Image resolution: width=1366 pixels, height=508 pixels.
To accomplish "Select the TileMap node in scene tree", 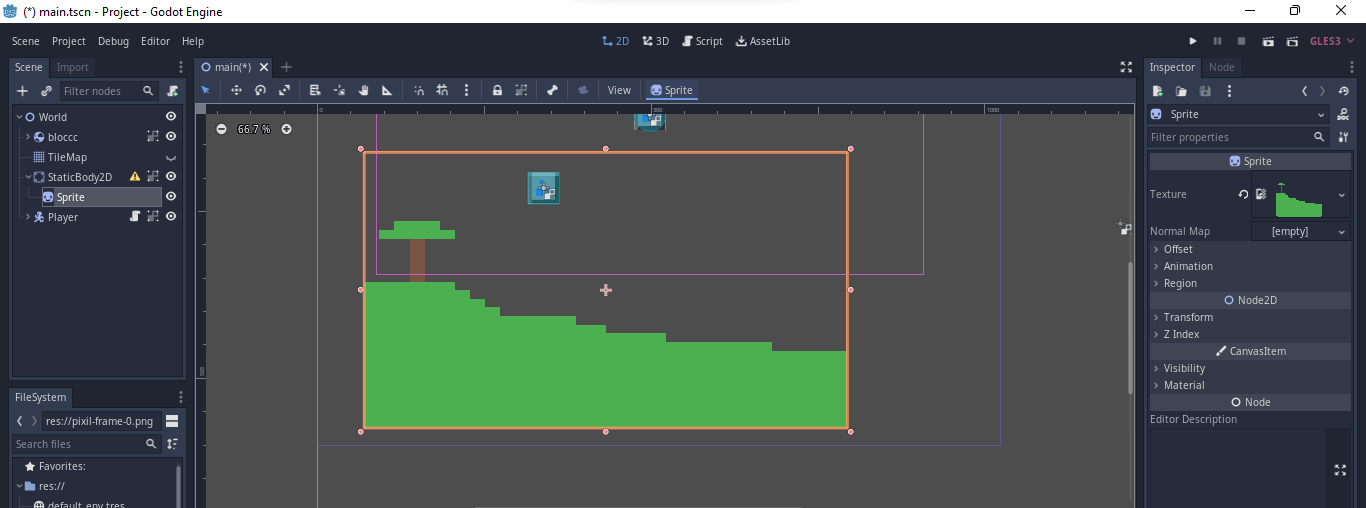I will point(67,157).
